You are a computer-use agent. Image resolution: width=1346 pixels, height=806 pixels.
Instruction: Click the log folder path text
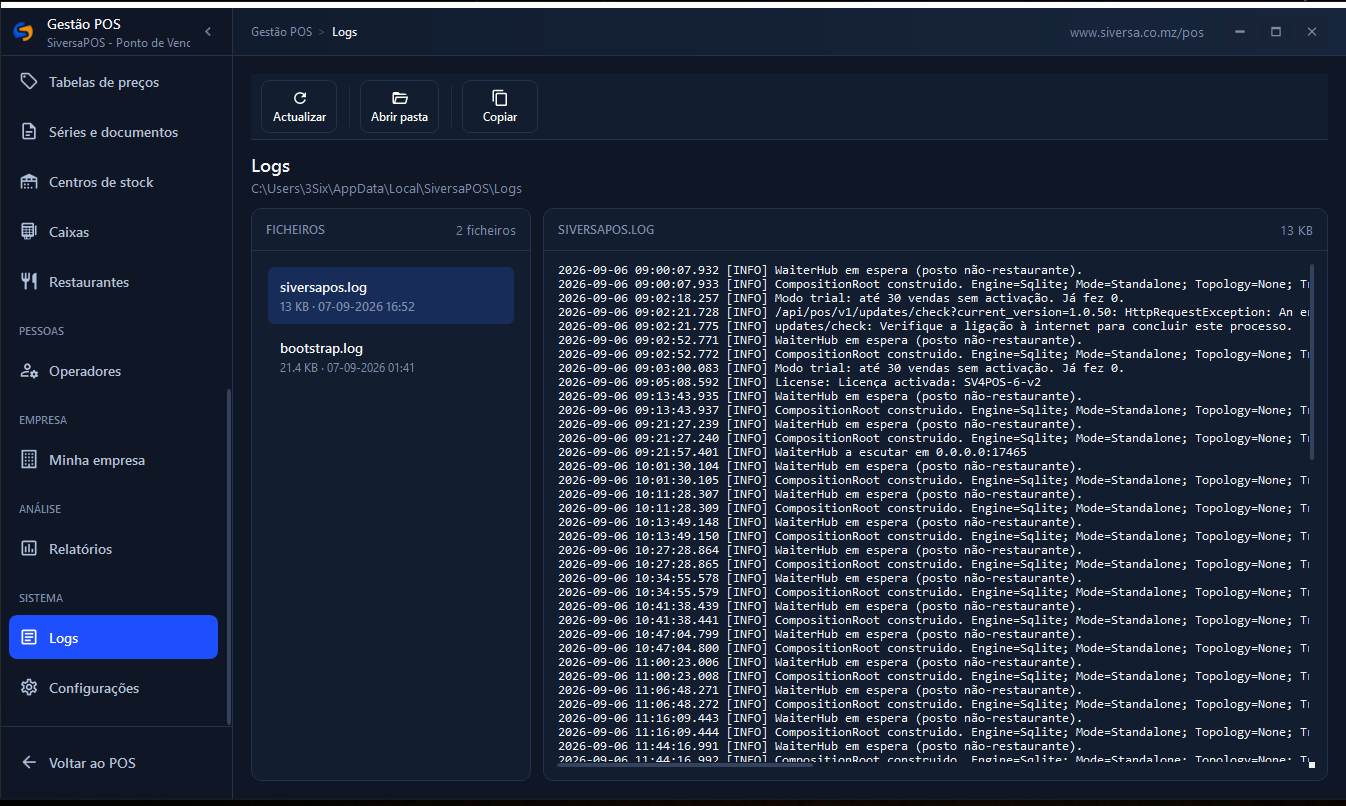point(386,188)
